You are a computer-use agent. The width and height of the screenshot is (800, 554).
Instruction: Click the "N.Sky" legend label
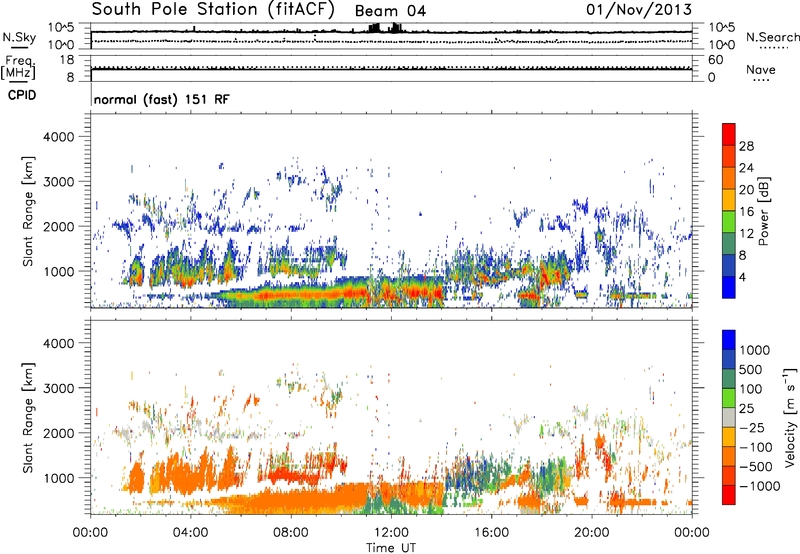[19, 37]
